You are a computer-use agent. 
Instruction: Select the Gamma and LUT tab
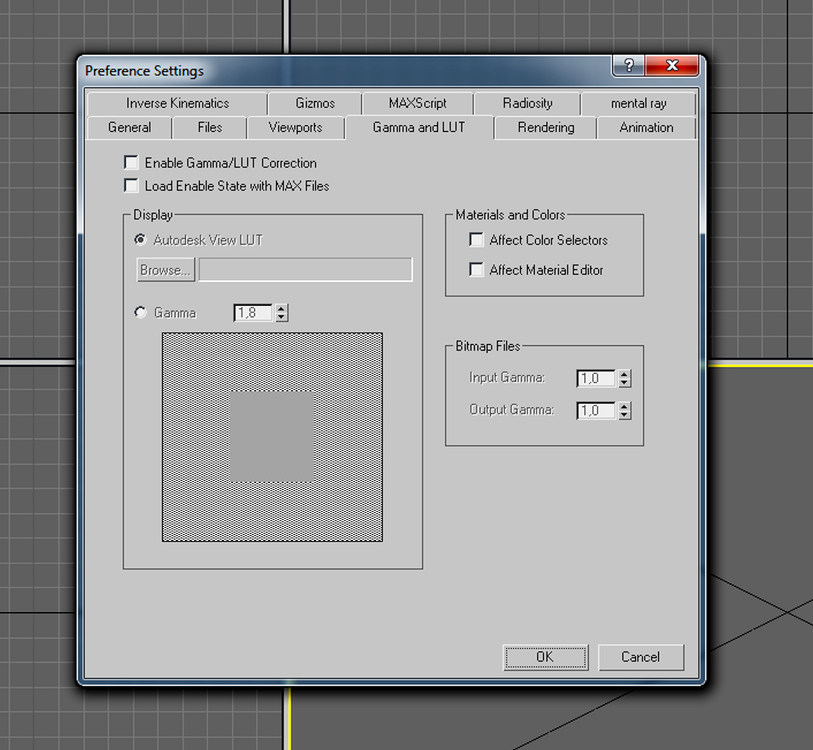point(419,127)
